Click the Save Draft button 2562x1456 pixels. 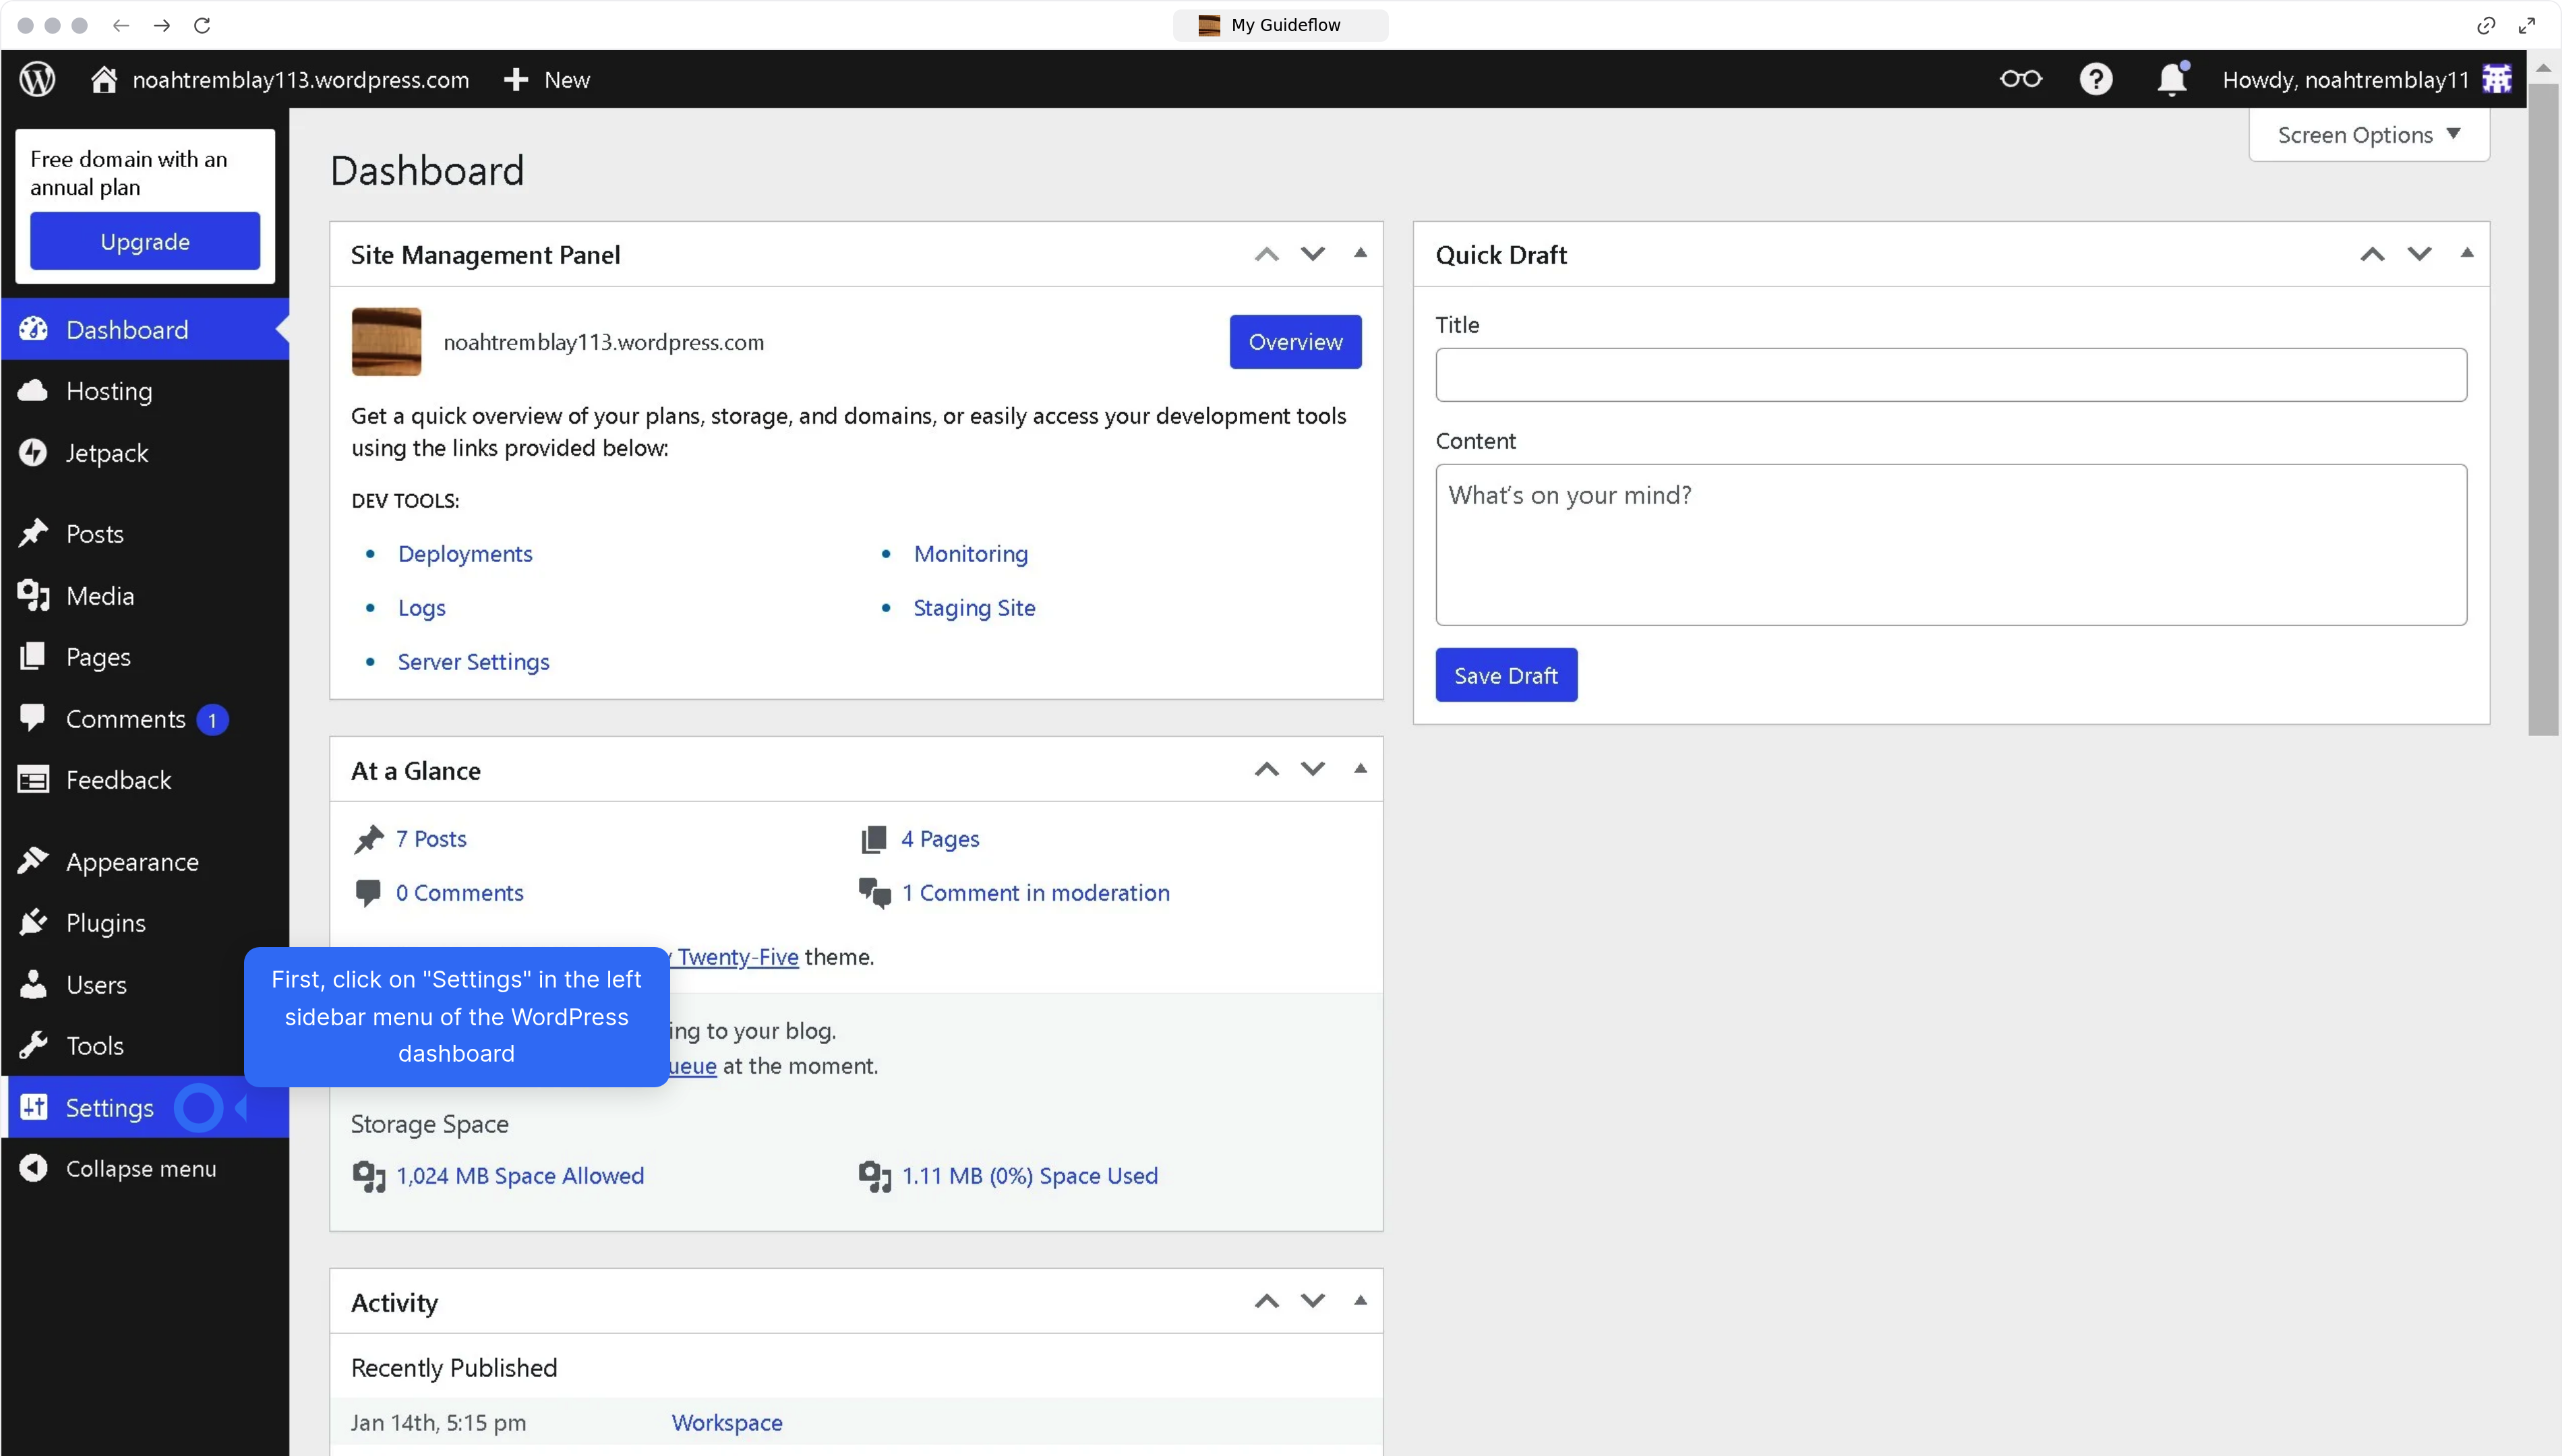(x=1505, y=676)
